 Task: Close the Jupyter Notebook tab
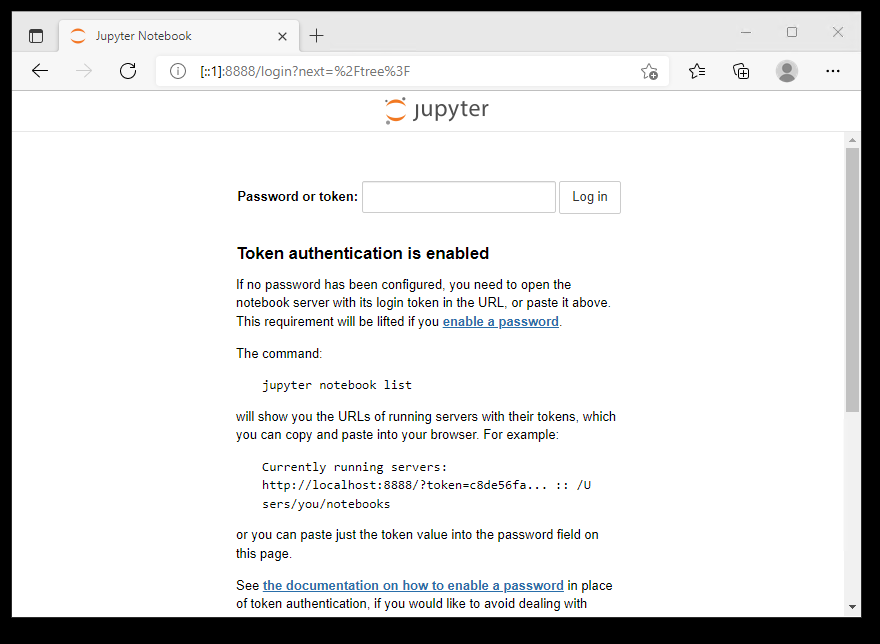[283, 36]
